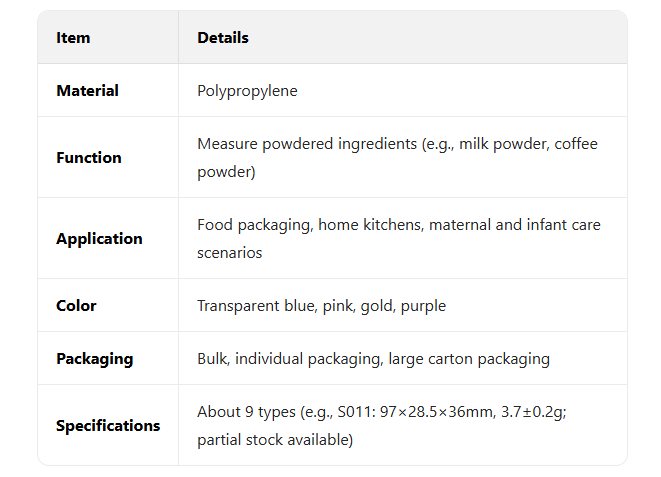Select the 'Packaging' row label
This screenshot has width=661, height=477.
point(94,359)
